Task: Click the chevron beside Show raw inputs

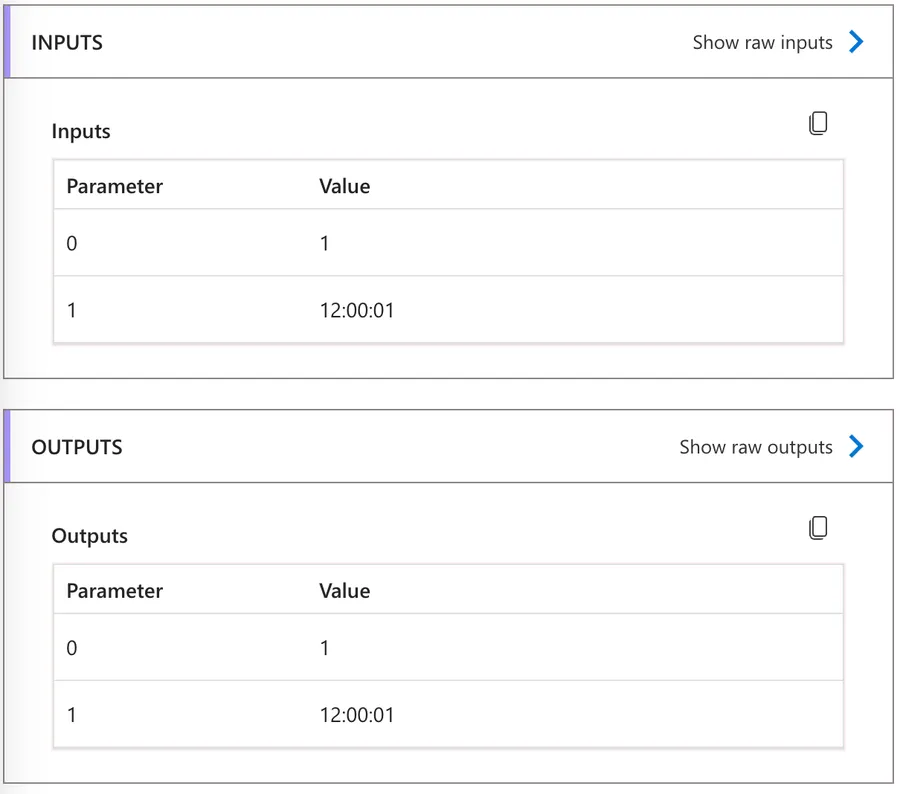Action: click(856, 42)
